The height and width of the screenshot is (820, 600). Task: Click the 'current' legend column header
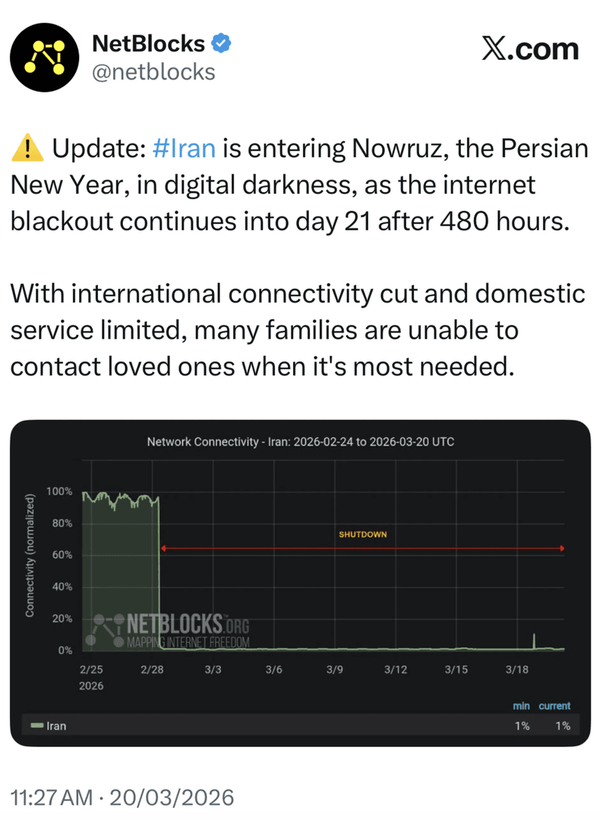point(554,706)
